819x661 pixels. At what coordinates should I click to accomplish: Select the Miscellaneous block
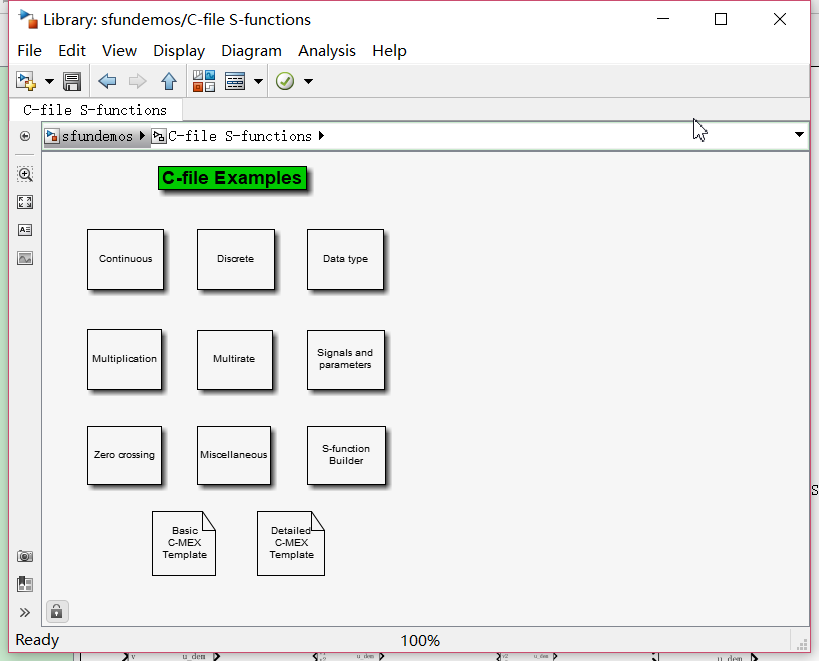point(233,455)
